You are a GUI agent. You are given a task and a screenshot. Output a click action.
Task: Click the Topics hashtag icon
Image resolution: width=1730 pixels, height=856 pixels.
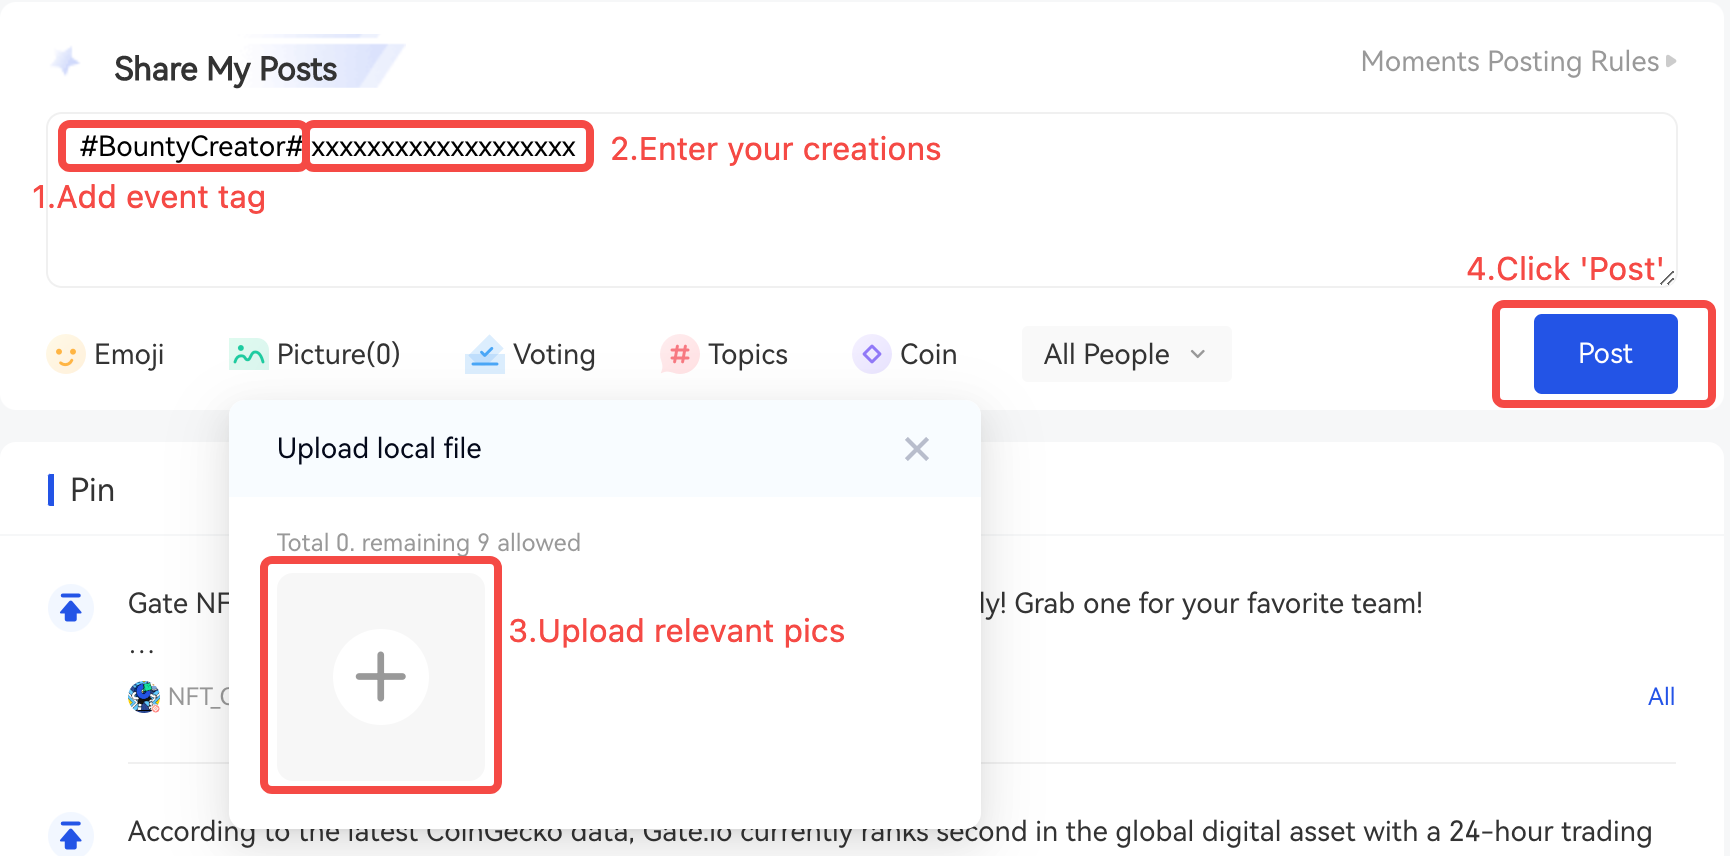tap(680, 354)
